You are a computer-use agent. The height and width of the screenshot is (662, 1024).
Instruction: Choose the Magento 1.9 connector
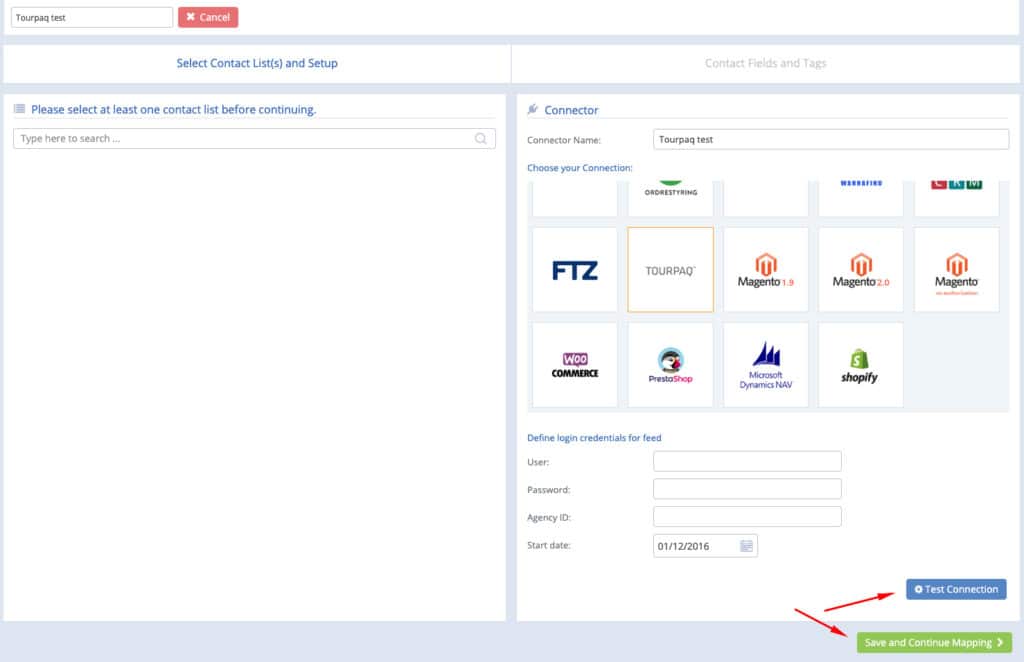pos(765,270)
